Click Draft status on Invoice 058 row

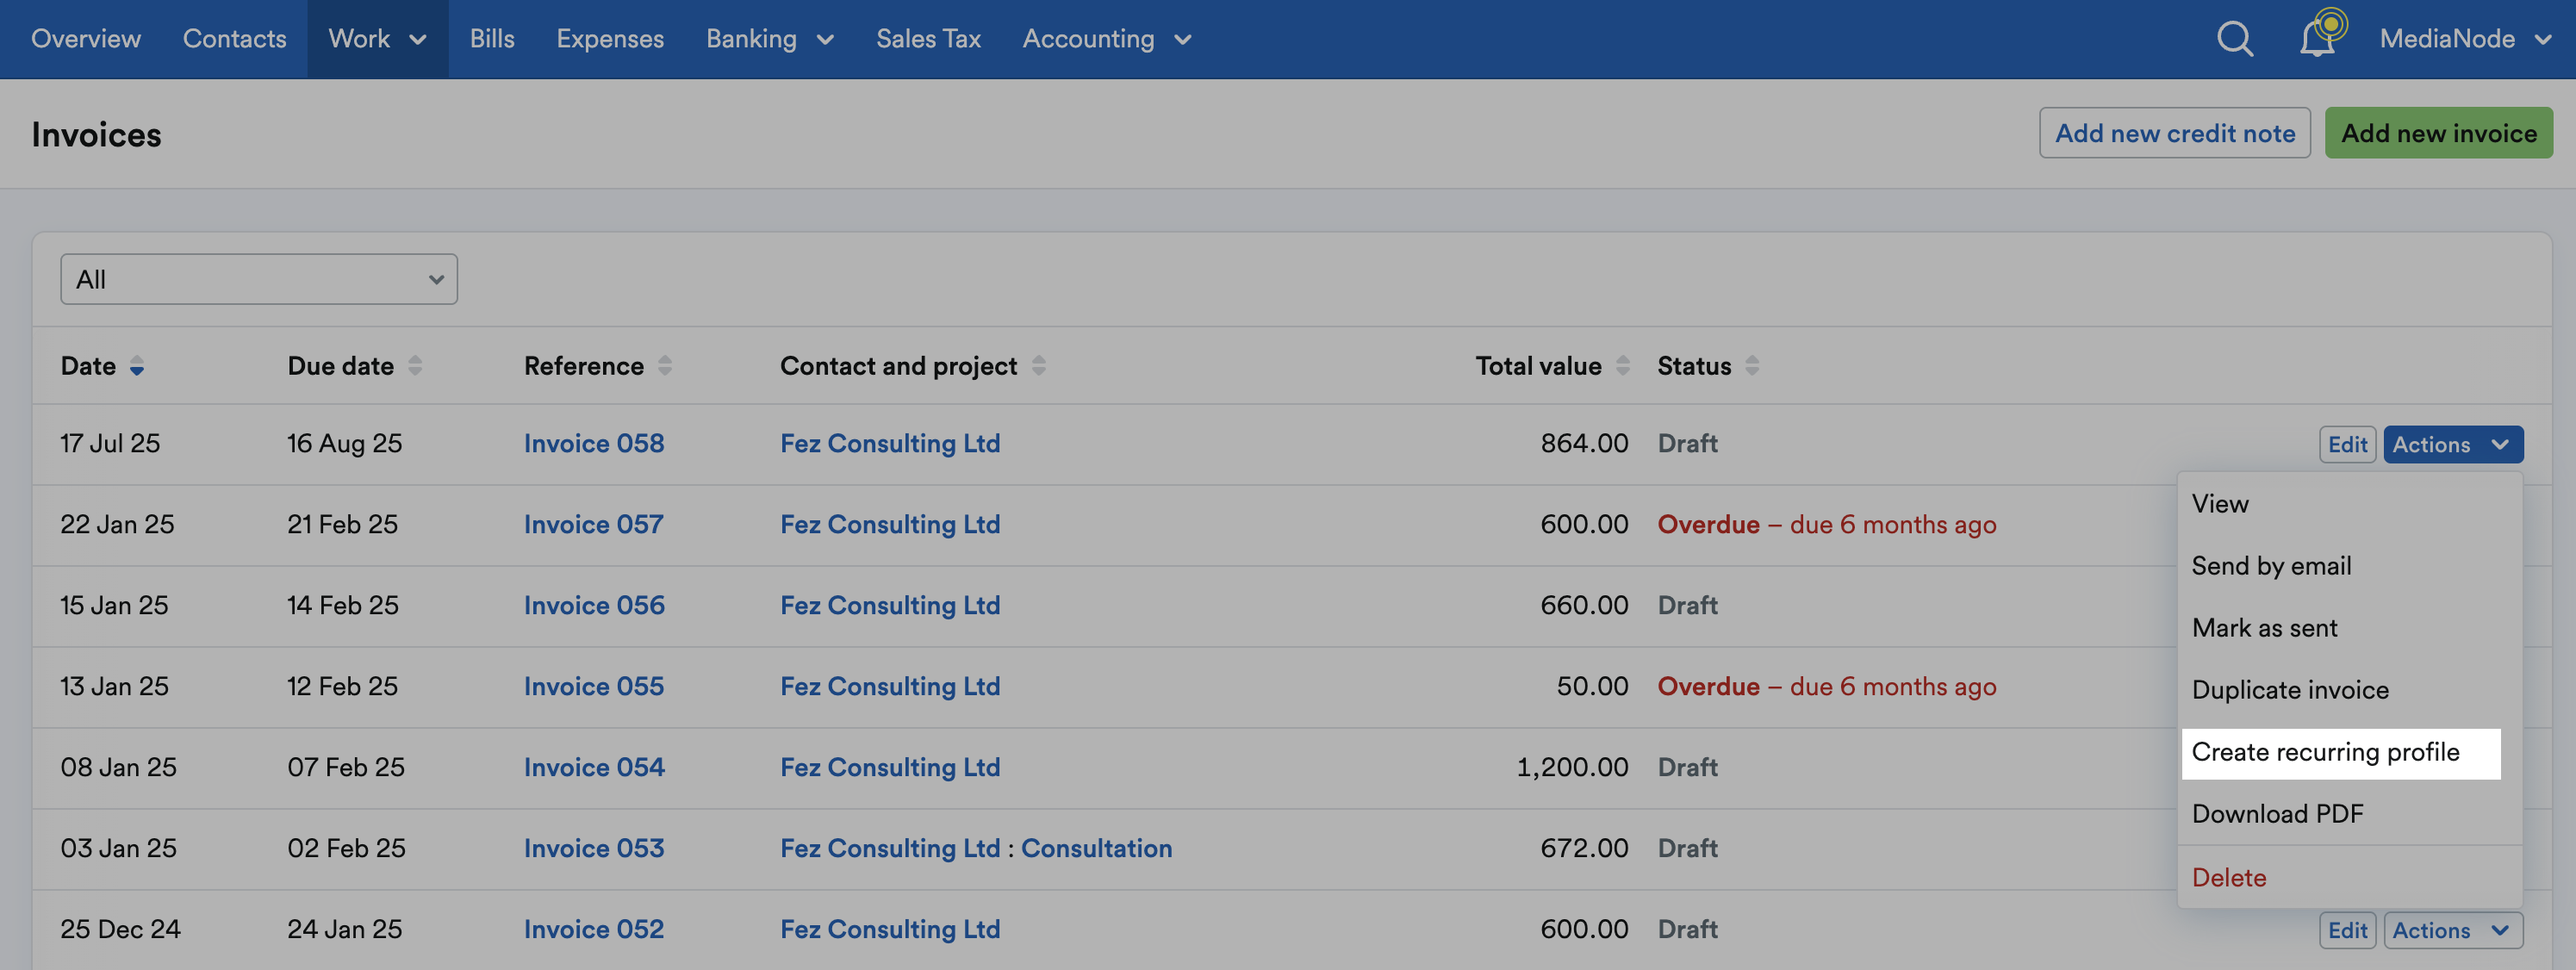coord(1688,444)
